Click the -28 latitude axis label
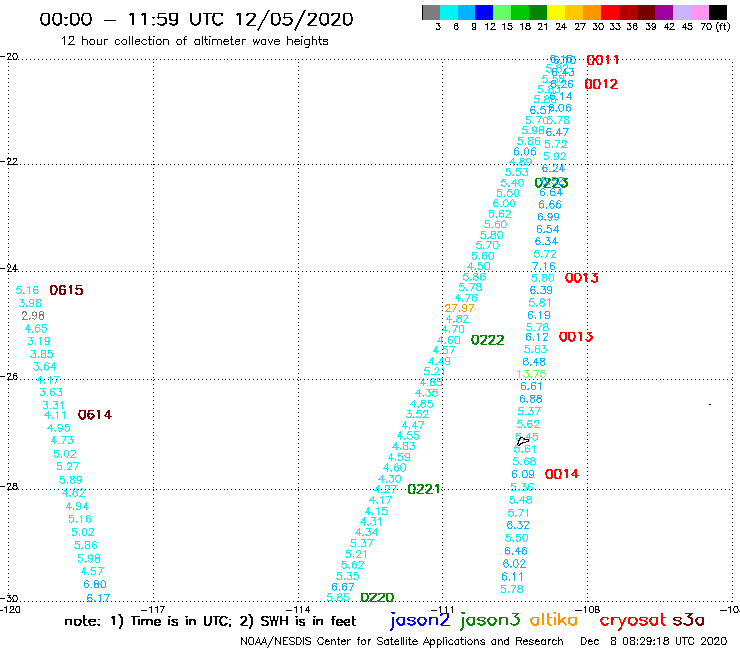740x650 pixels. (x=9, y=486)
